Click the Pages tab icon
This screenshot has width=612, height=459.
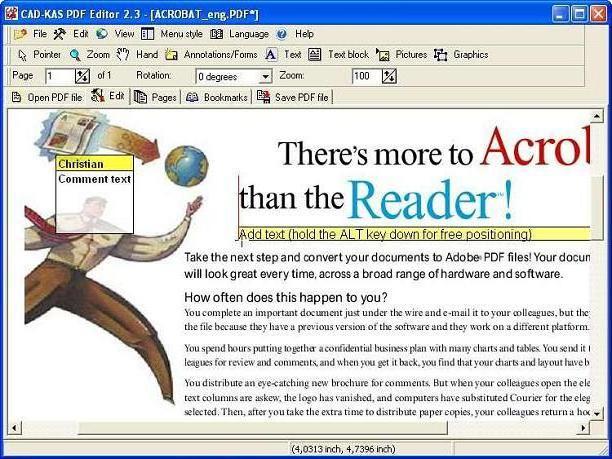tap(140, 97)
